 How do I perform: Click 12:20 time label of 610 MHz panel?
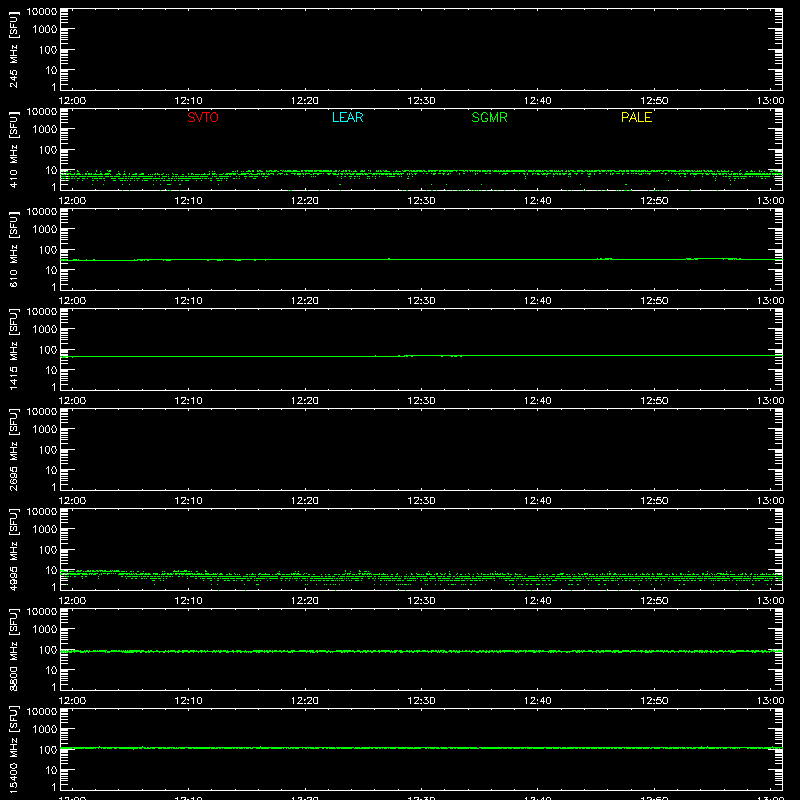click(305, 301)
